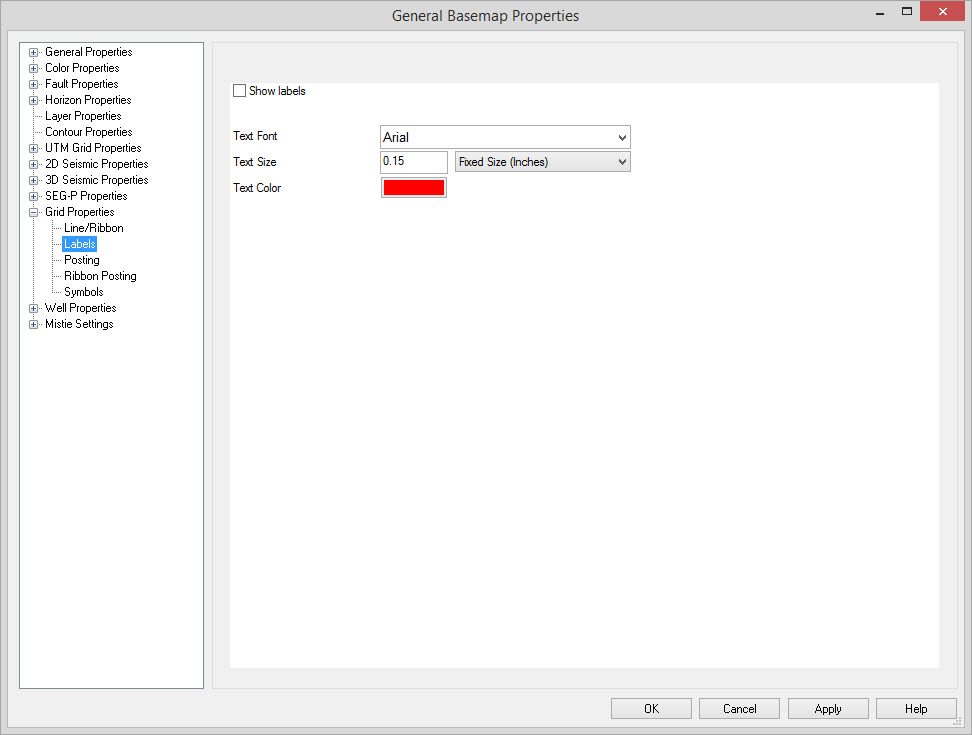Image resolution: width=972 pixels, height=735 pixels.
Task: Select Symbols under Grid Properties
Action: click(83, 292)
